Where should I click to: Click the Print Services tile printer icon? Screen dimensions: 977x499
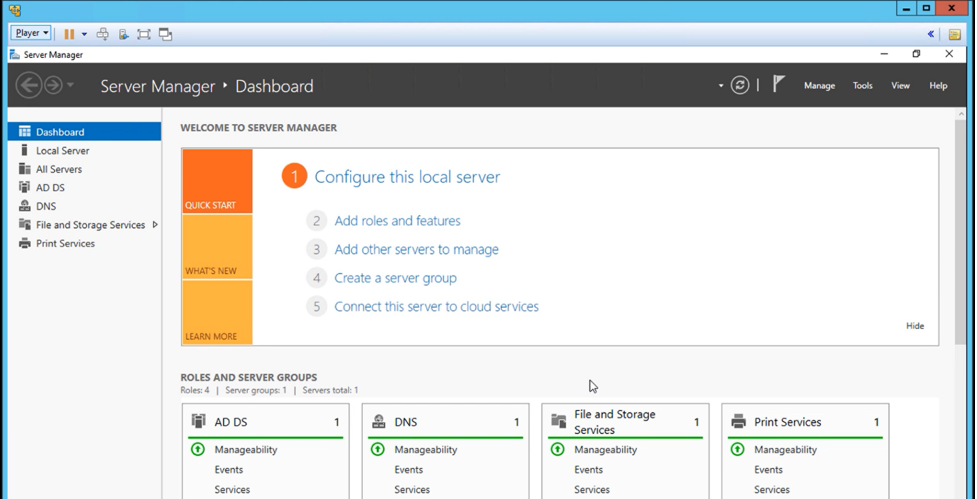click(x=738, y=422)
